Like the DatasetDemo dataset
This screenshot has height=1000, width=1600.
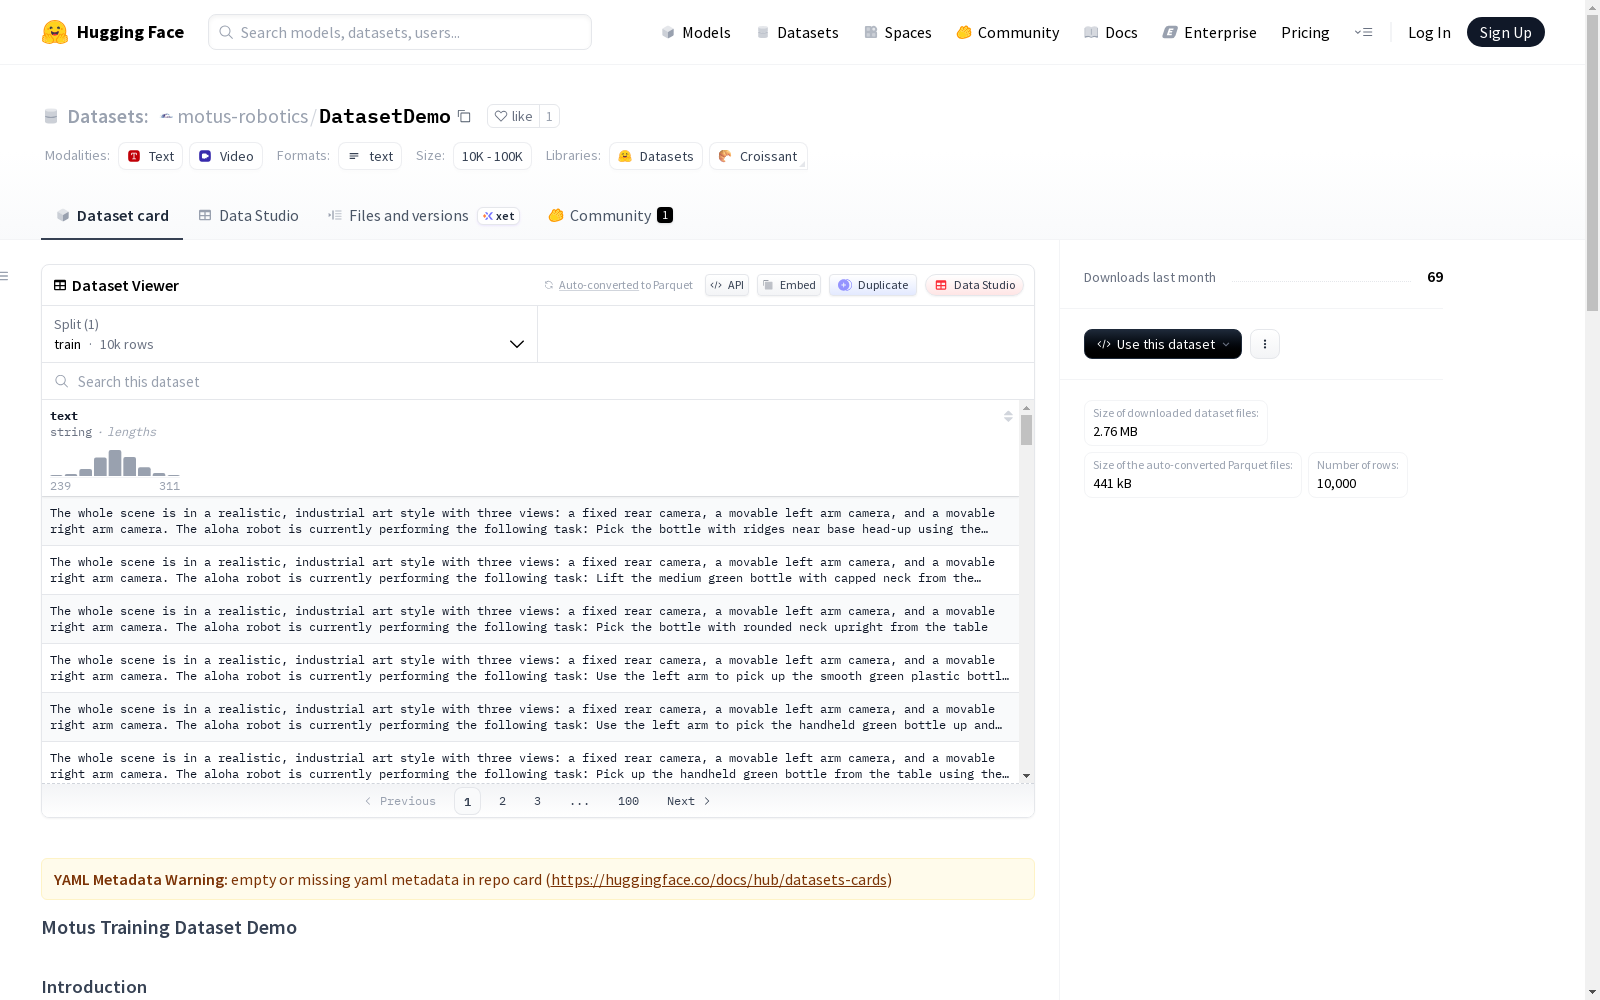point(513,116)
